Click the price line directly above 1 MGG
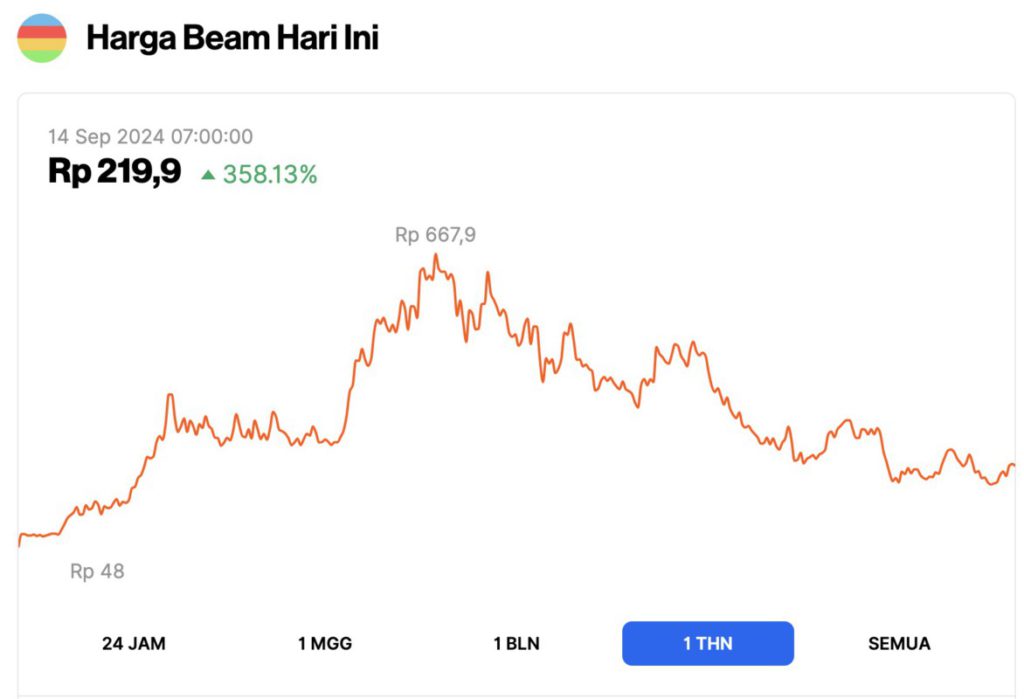The height and width of the screenshot is (699, 1024). coord(325,443)
